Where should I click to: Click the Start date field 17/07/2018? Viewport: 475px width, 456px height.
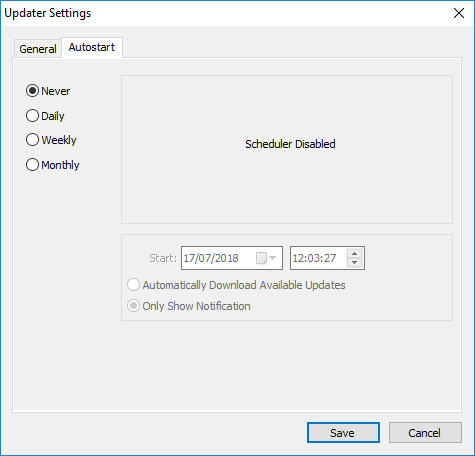coord(232,258)
